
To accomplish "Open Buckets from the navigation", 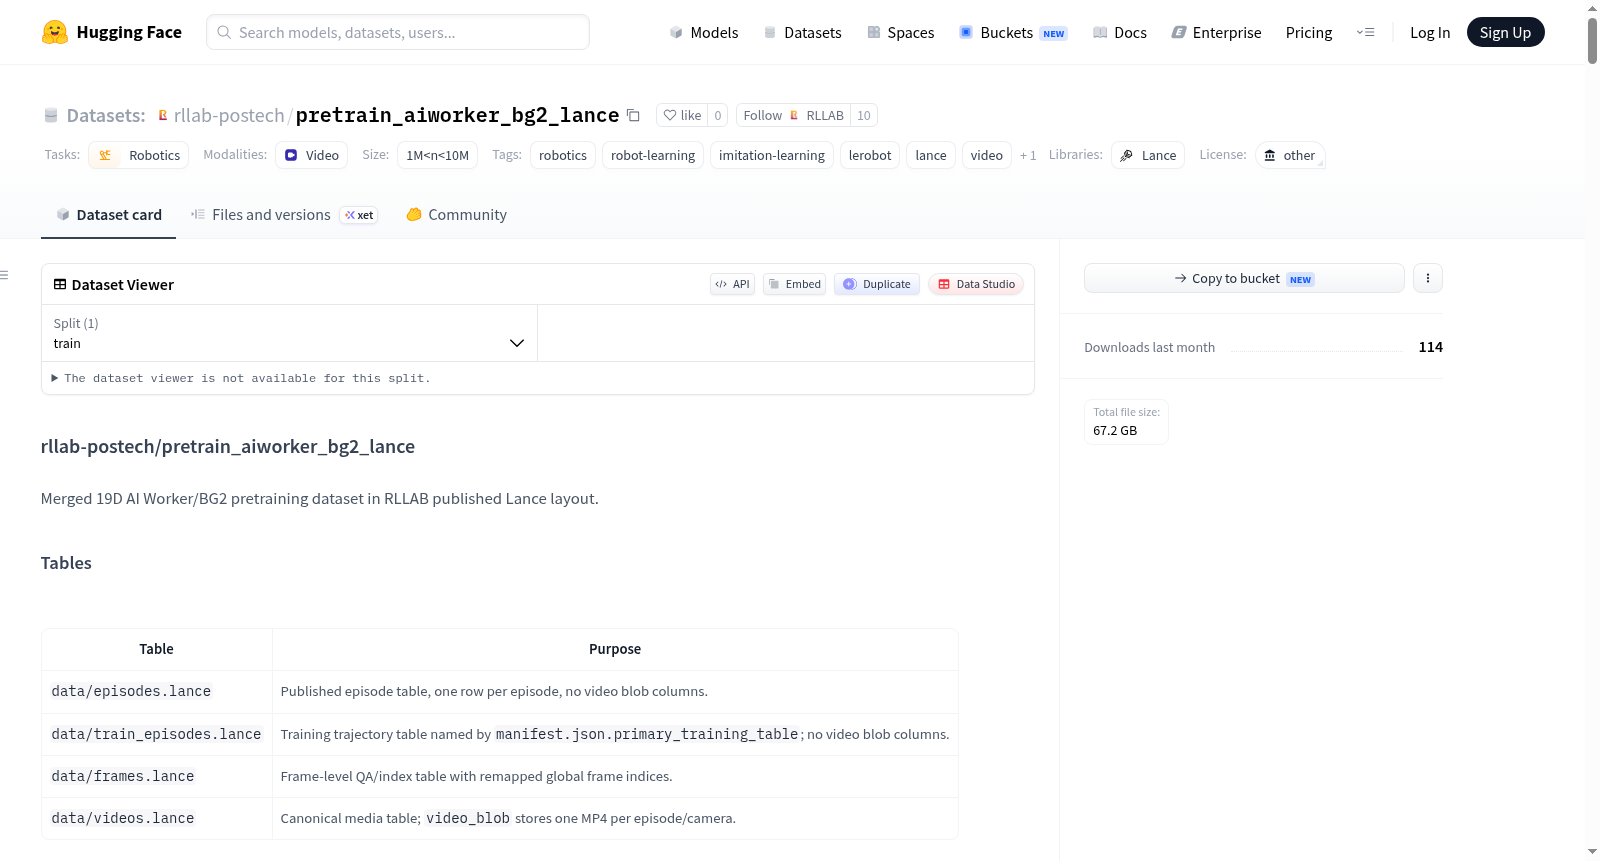I will click(x=1013, y=32).
